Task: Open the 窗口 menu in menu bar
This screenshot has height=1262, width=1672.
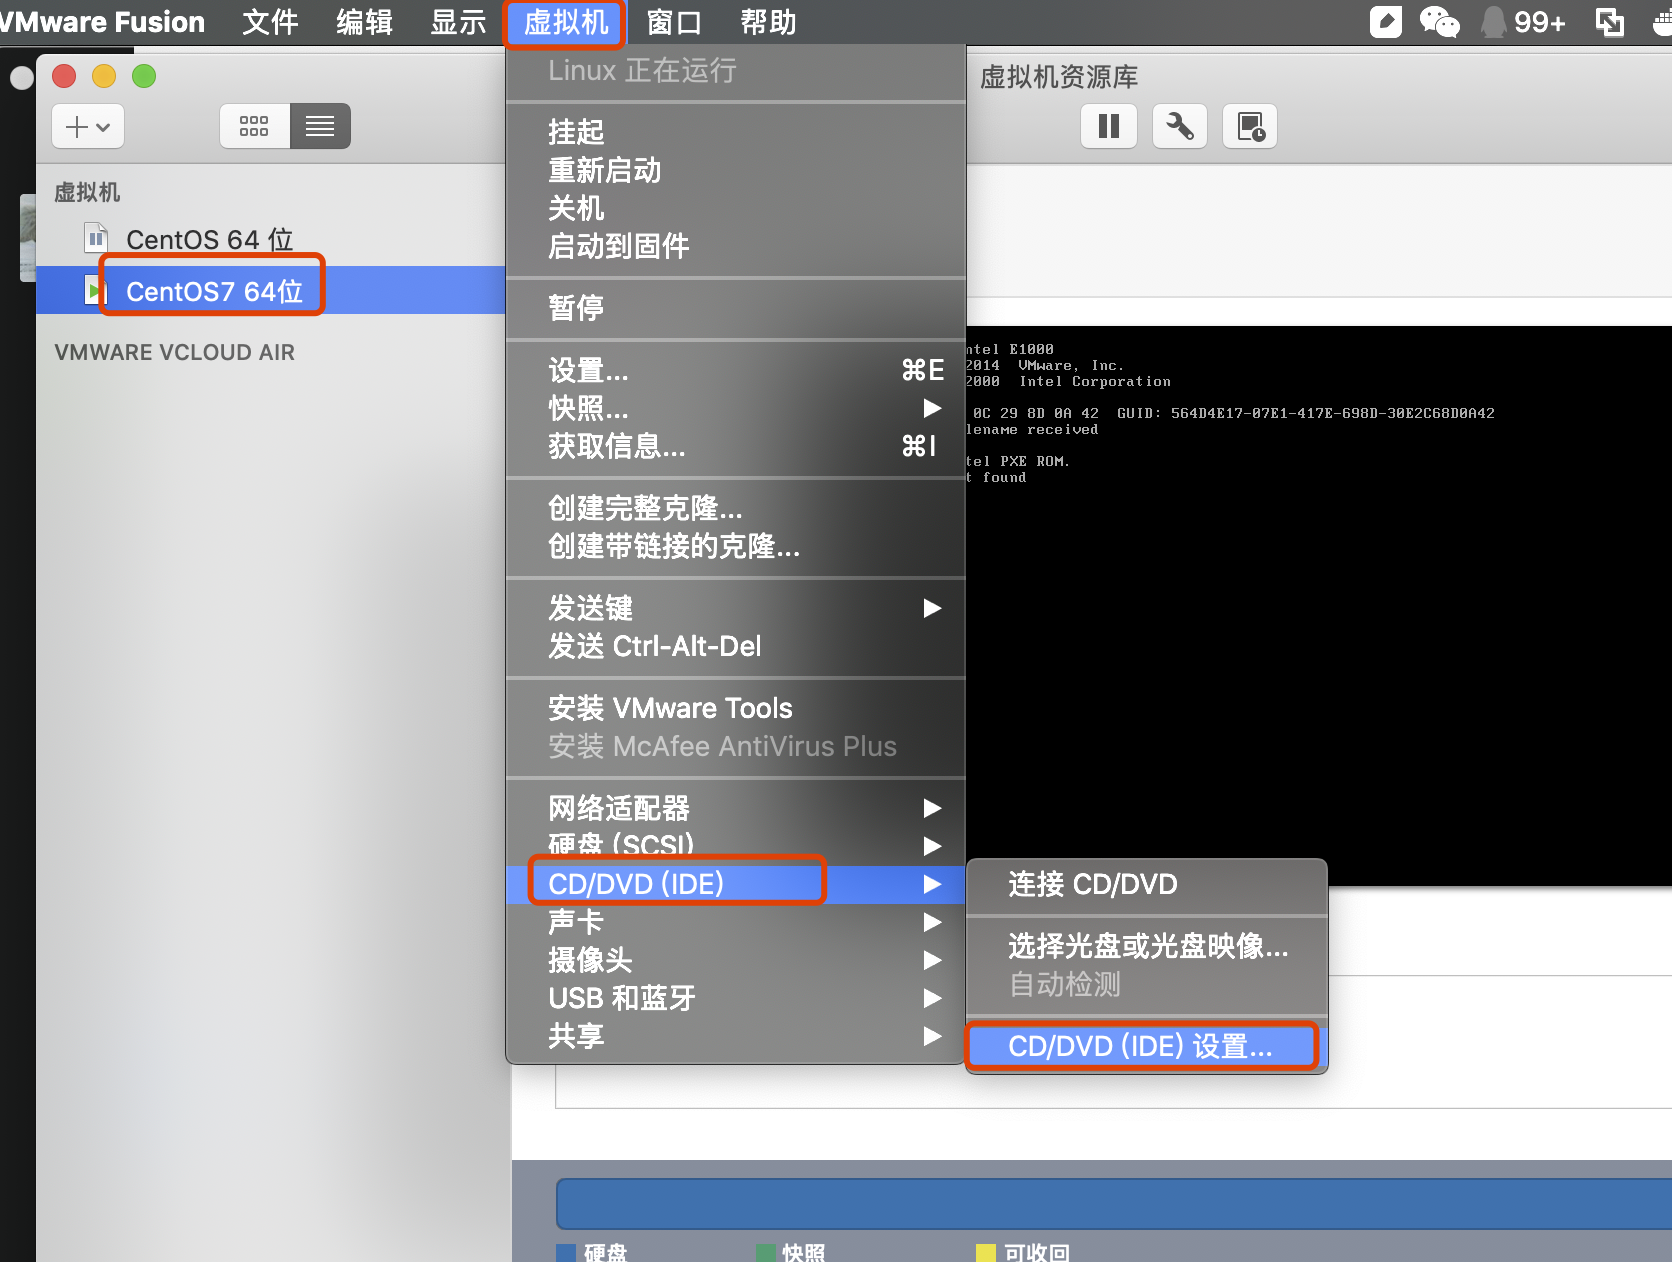Action: pyautogui.click(x=674, y=22)
